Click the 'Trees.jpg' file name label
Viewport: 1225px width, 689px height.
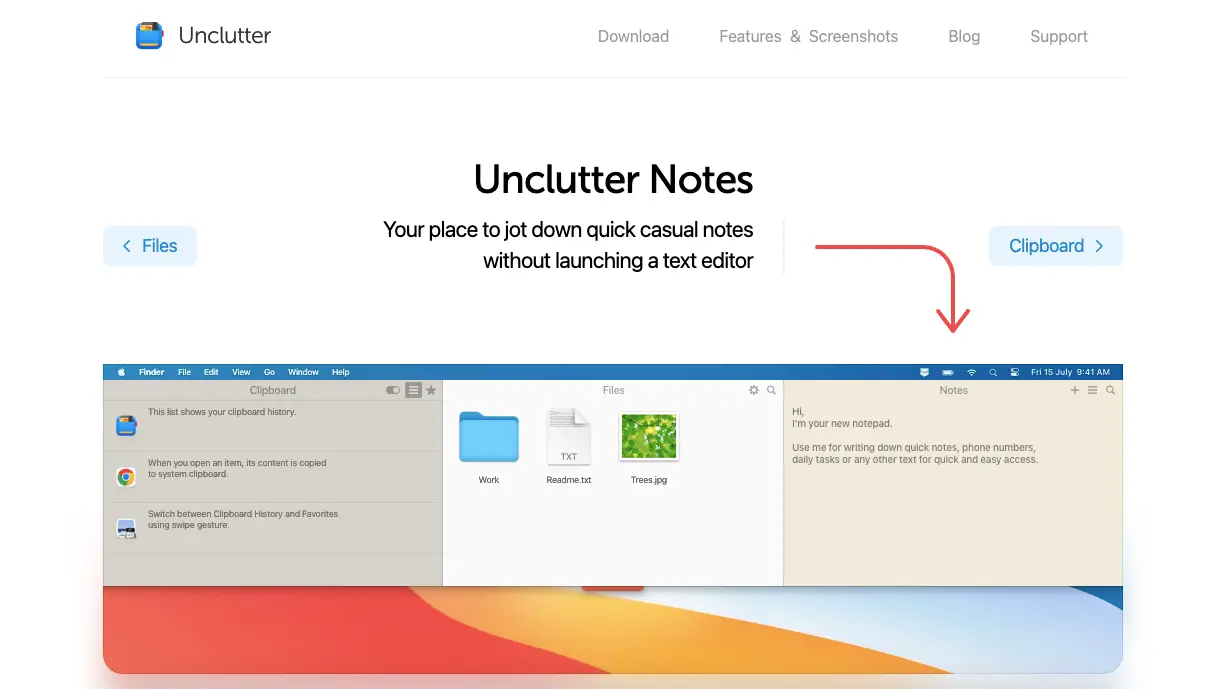point(649,480)
